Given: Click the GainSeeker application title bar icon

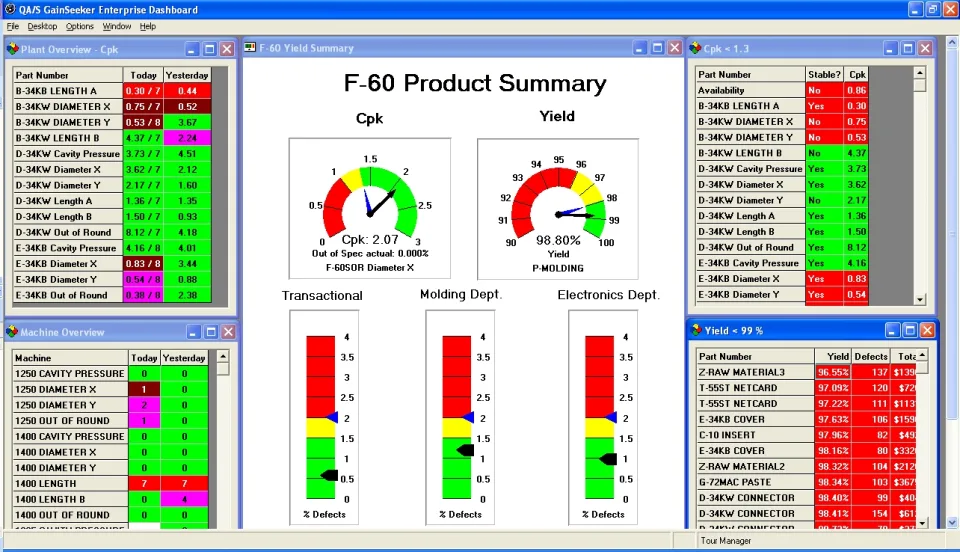Looking at the screenshot, I should pos(9,9).
